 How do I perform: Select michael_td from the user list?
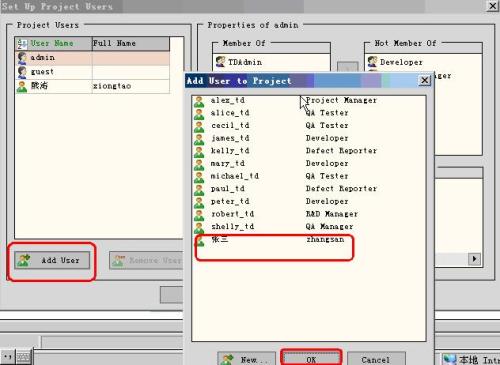click(235, 176)
